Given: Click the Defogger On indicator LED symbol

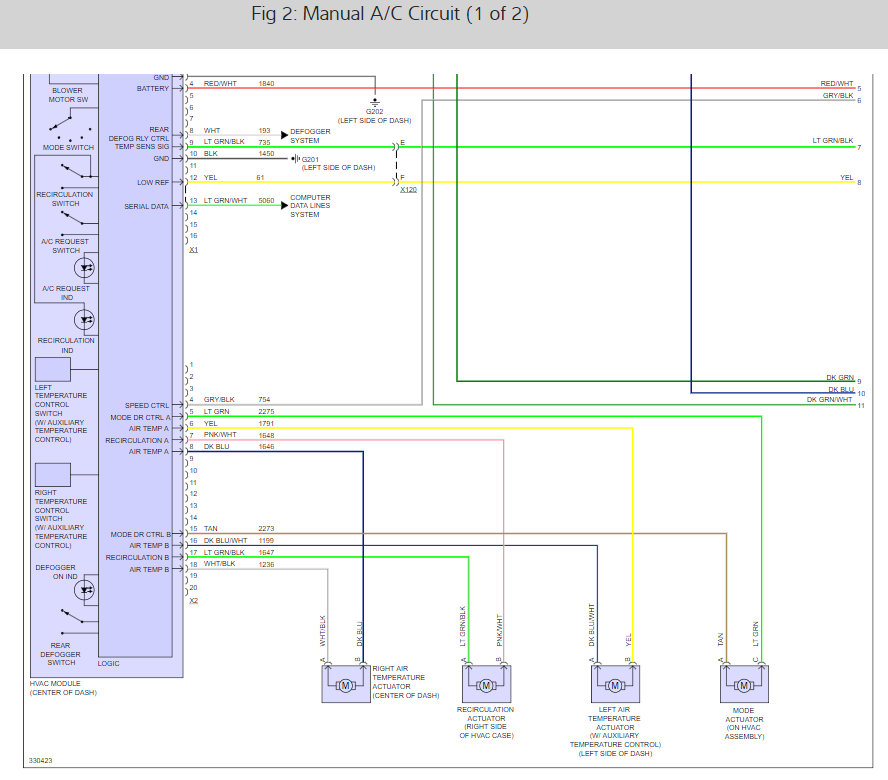Looking at the screenshot, I should coord(85,590).
